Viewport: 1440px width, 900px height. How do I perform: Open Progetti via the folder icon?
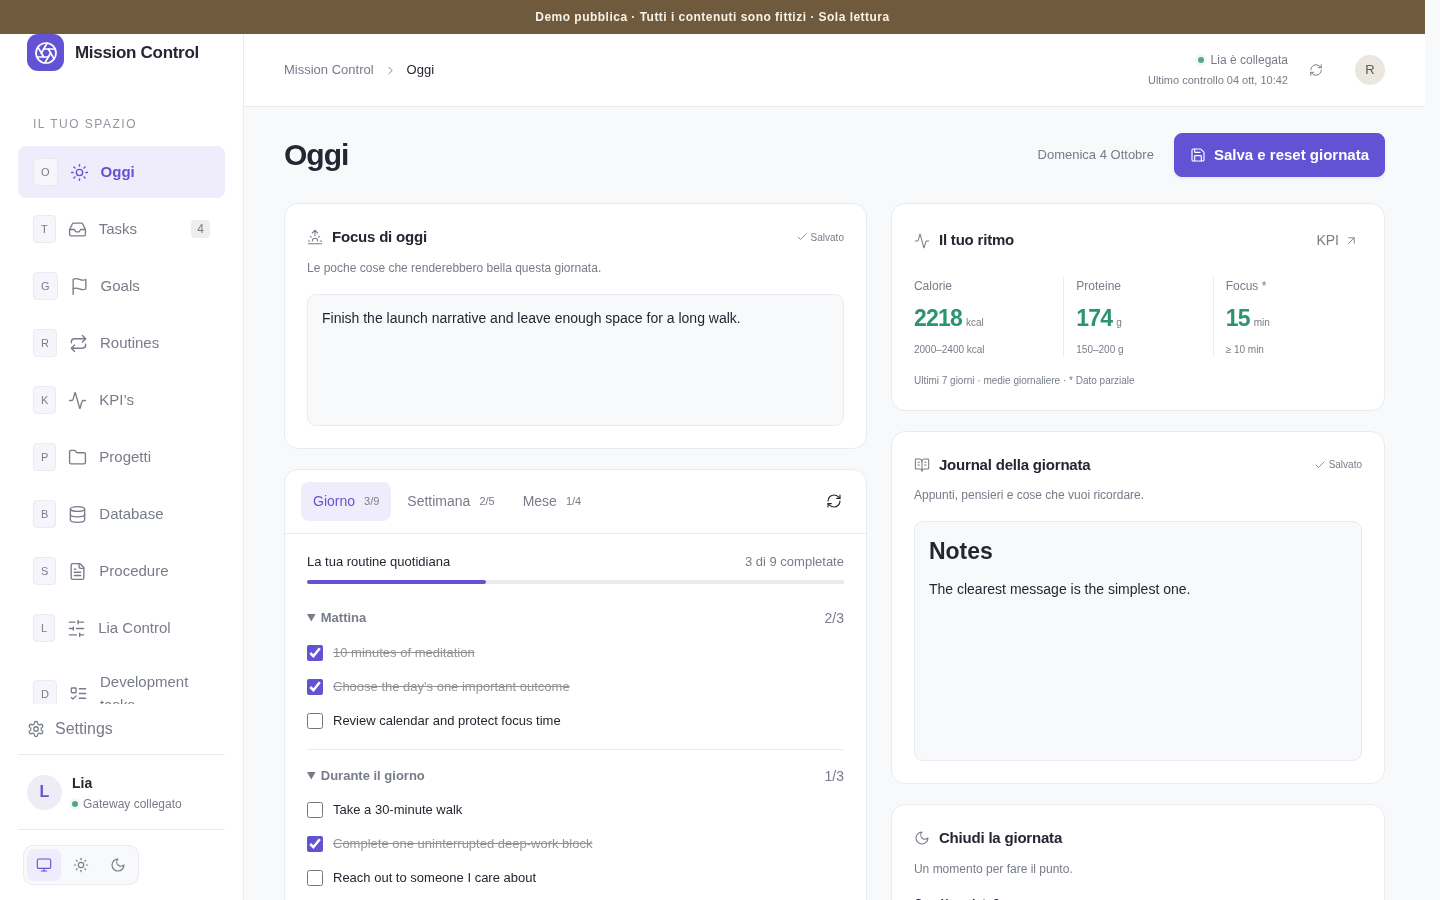click(77, 457)
